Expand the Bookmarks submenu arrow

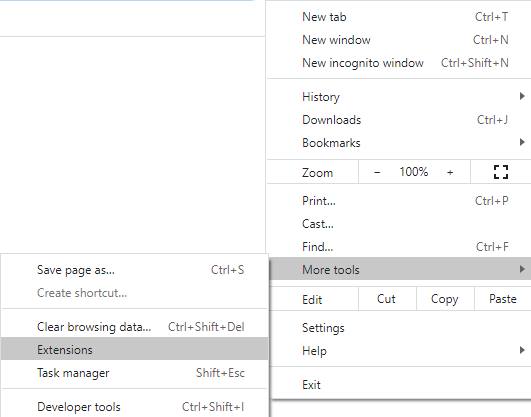[x=522, y=142]
